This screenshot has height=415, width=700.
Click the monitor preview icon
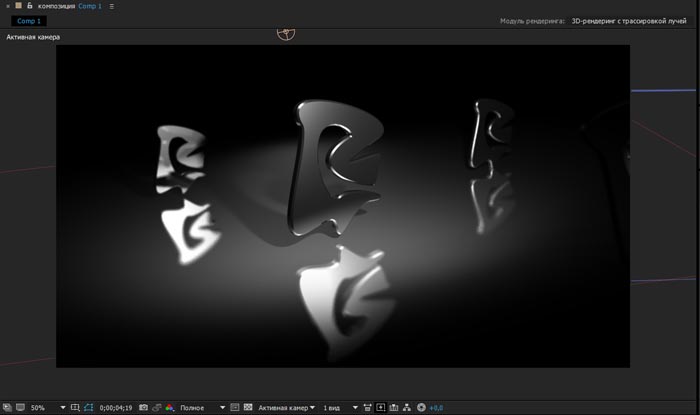pyautogui.click(x=21, y=407)
